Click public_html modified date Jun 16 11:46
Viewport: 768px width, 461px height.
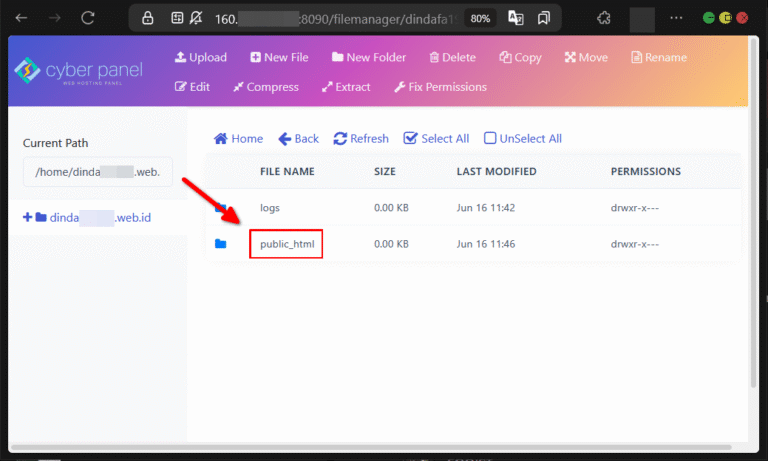pyautogui.click(x=485, y=244)
